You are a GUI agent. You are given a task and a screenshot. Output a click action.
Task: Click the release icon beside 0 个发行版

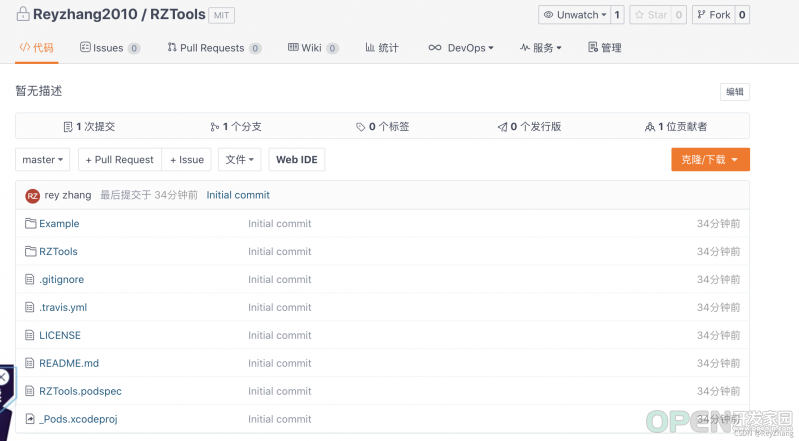(x=502, y=127)
